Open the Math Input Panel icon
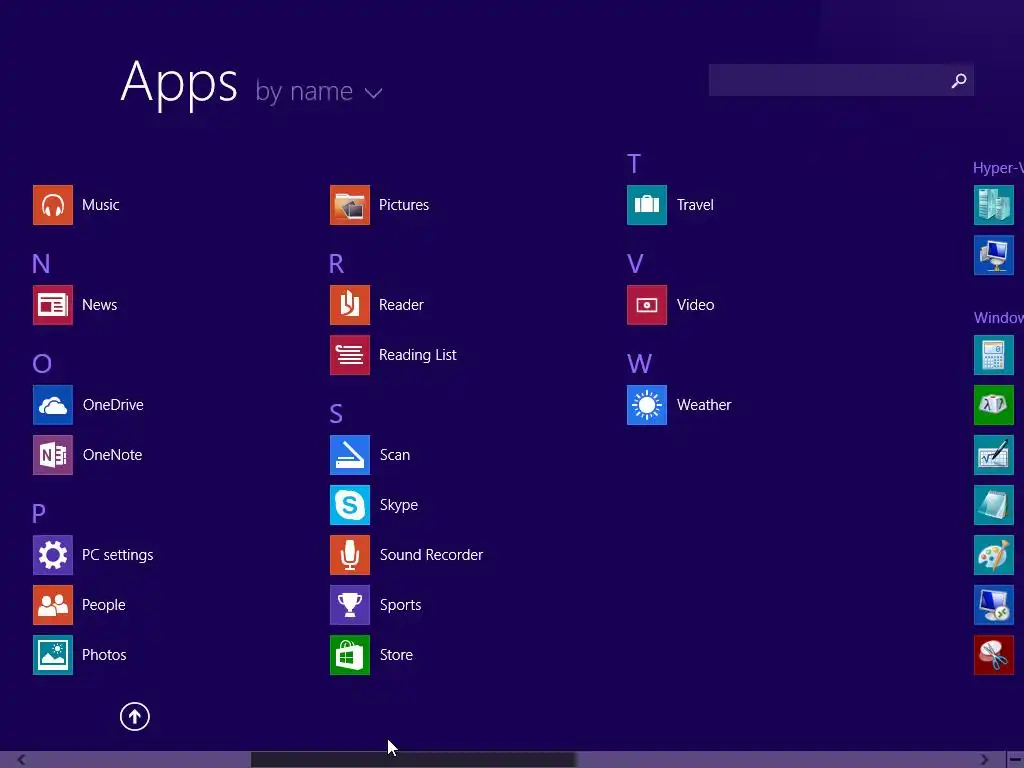 (994, 455)
